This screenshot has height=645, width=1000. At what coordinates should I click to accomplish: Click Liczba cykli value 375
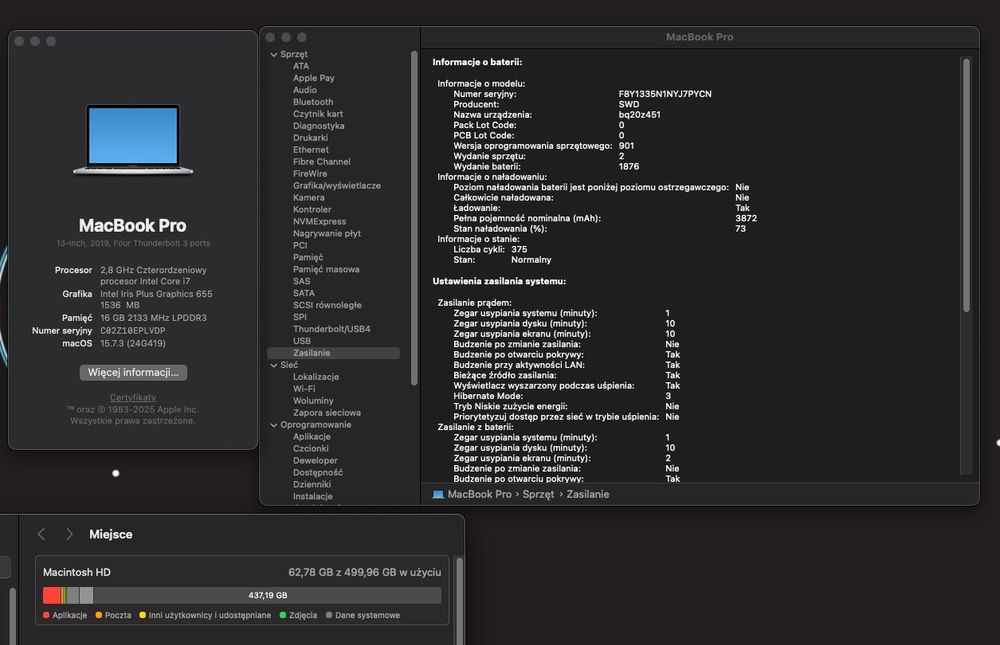click(519, 249)
